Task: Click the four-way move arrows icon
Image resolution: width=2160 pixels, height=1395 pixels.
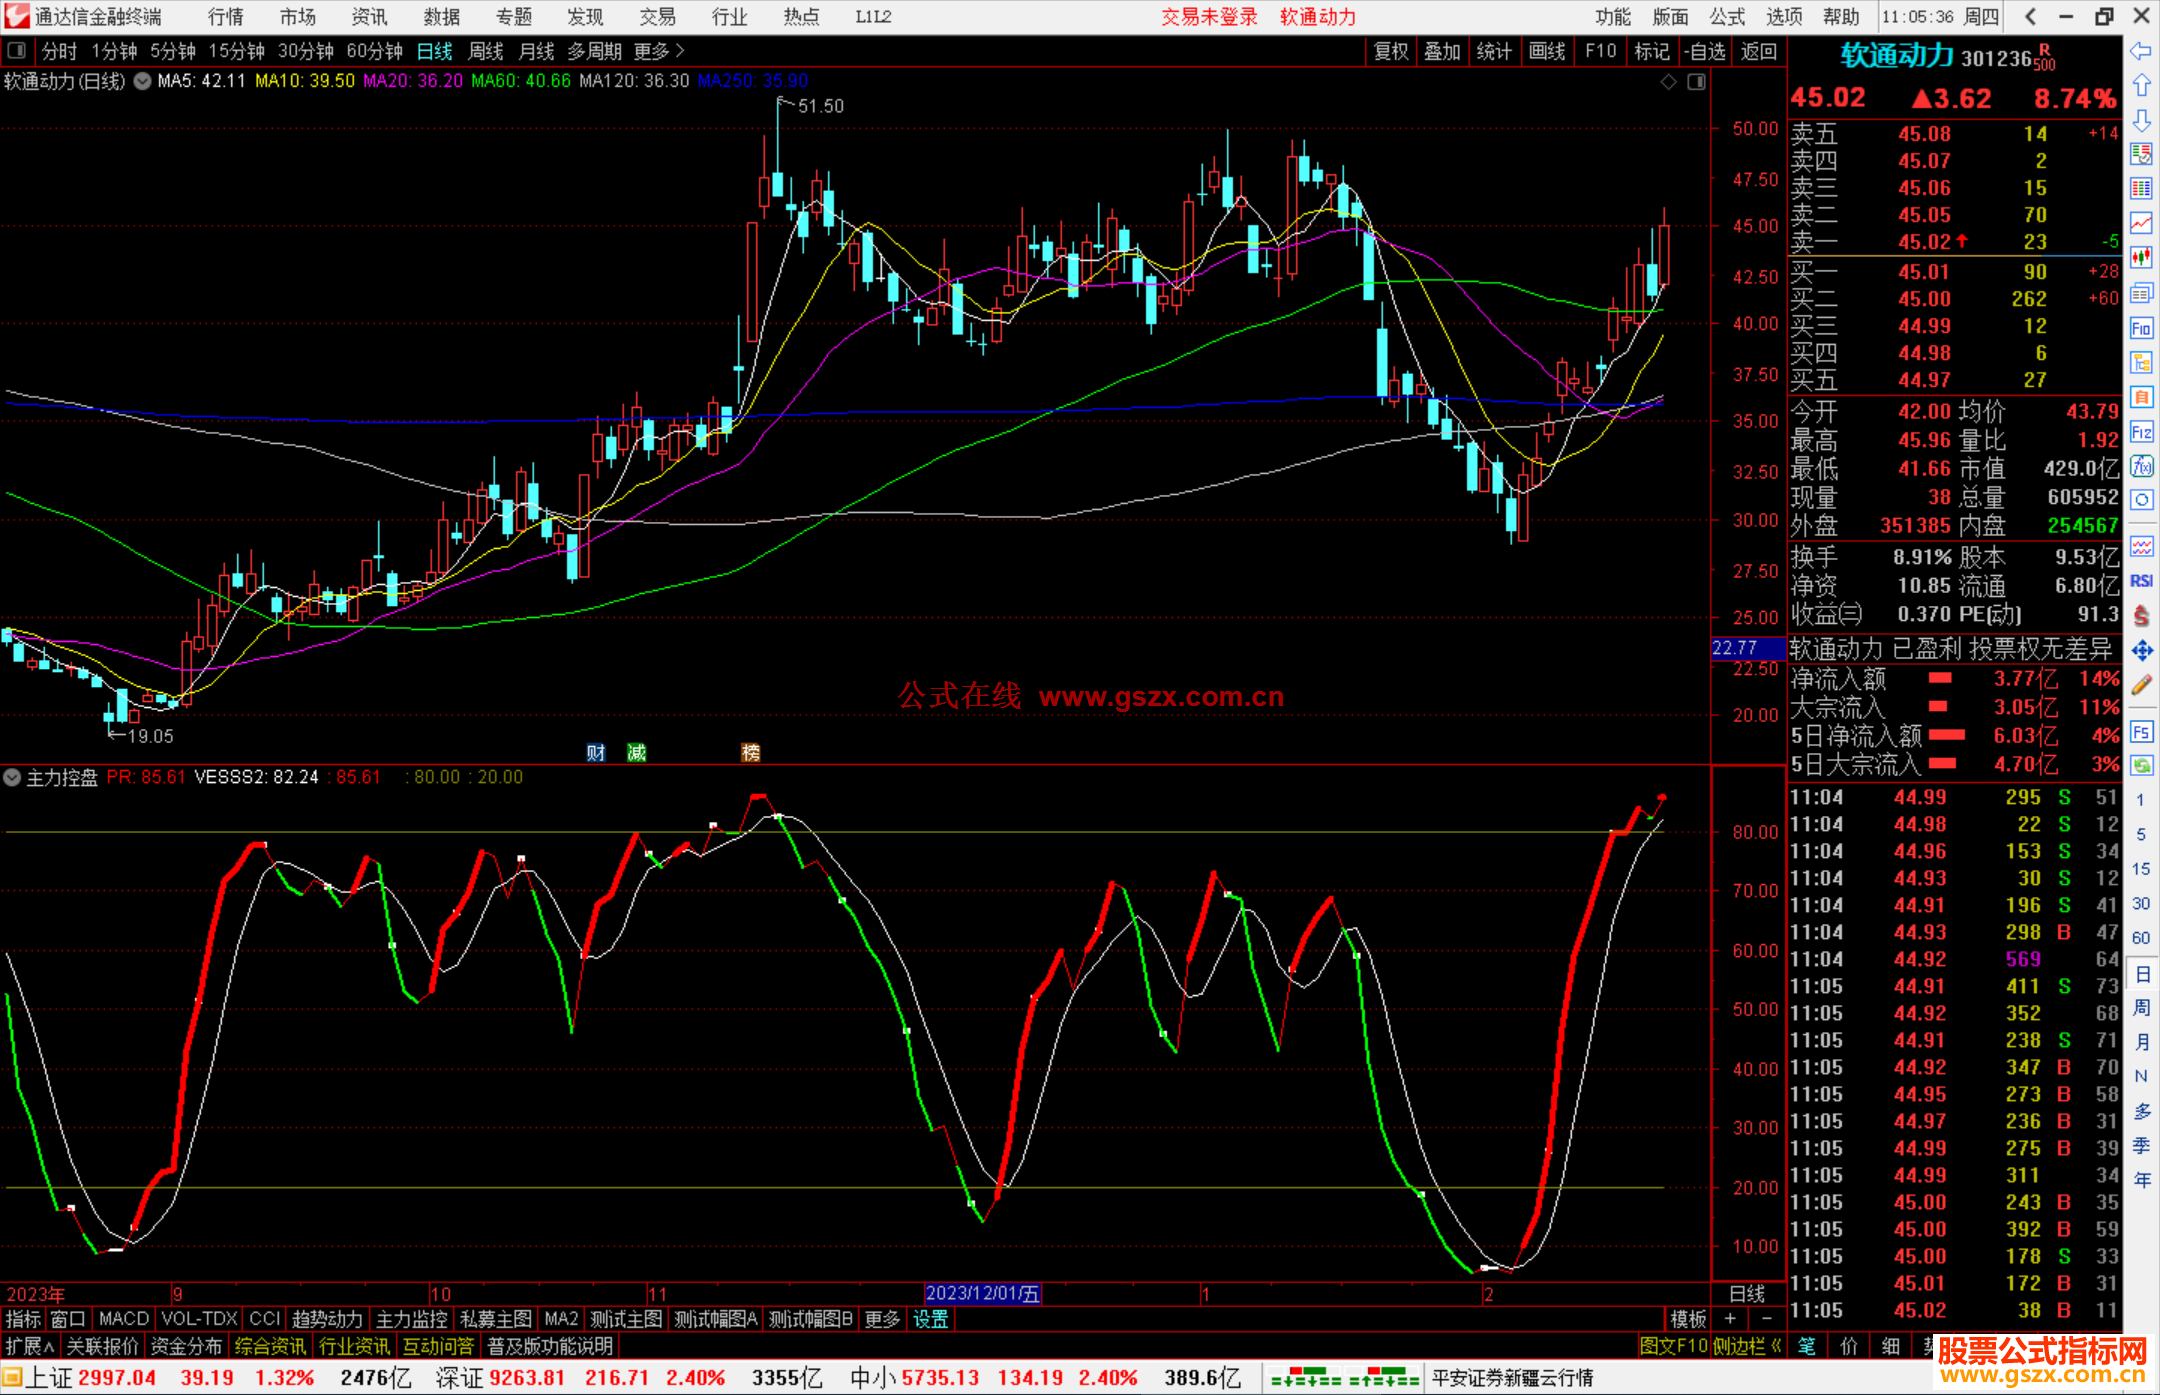Action: click(2141, 651)
